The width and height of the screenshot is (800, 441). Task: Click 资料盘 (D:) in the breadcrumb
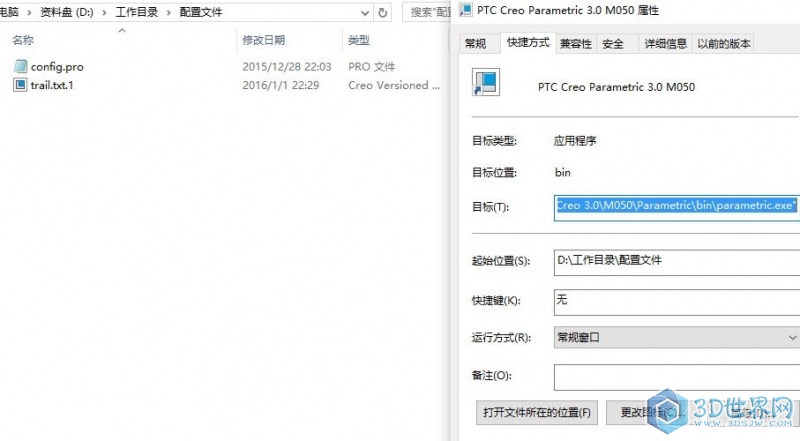[67, 12]
